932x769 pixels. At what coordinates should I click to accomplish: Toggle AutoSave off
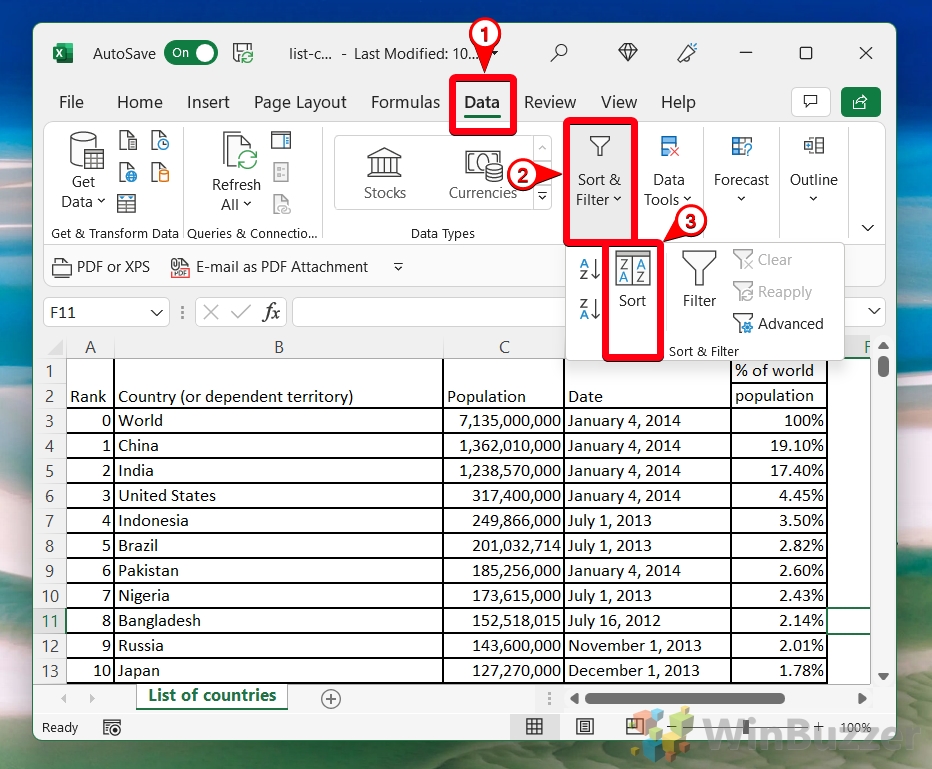(x=190, y=54)
